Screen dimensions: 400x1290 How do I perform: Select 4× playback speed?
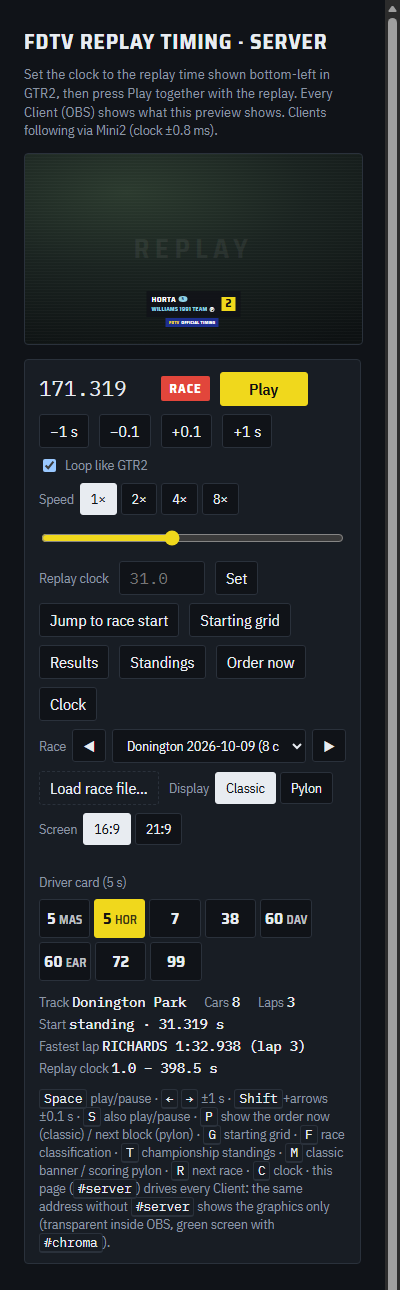coord(179,499)
